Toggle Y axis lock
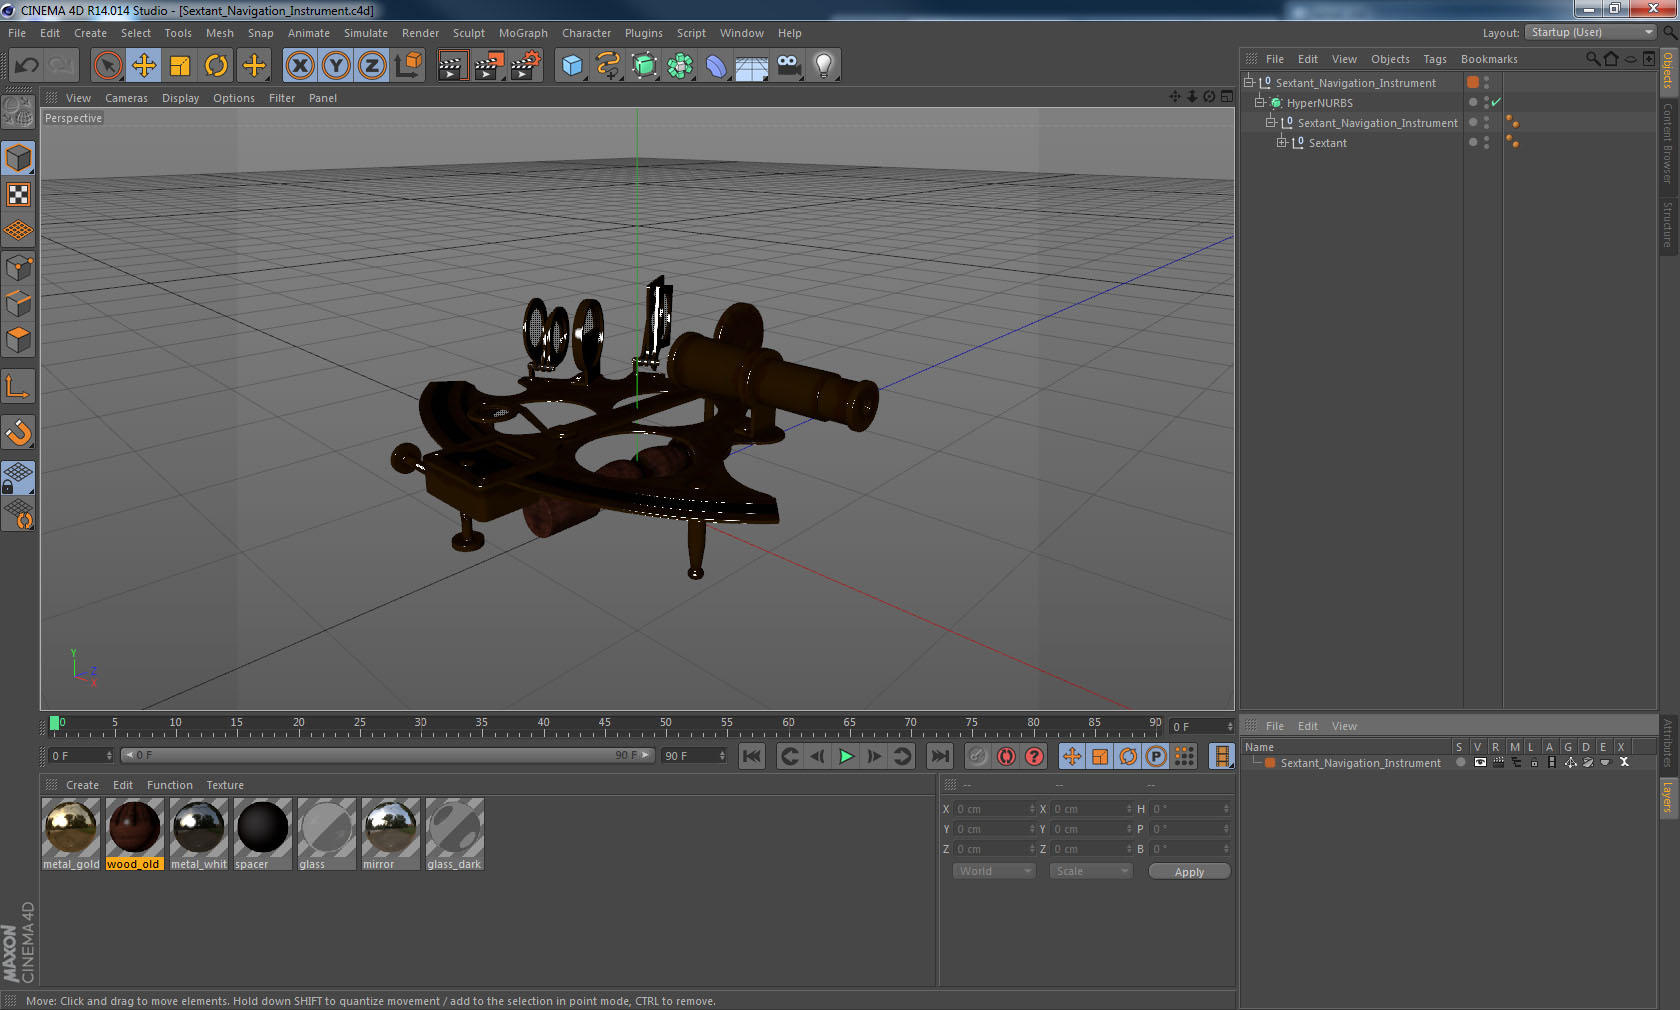1680x1010 pixels. pos(336,66)
